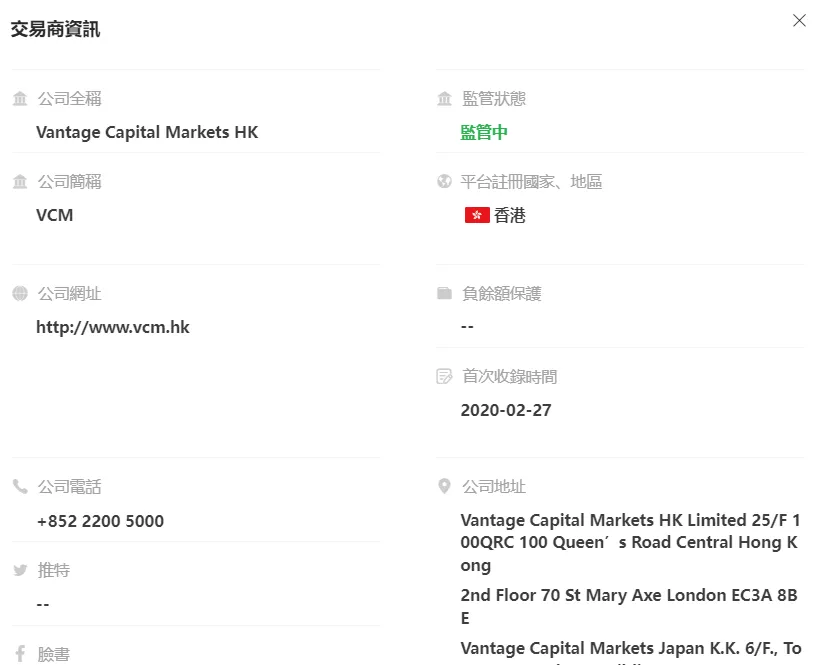Close the 交易商資訊 dialog
816x665 pixels.
[x=799, y=20]
